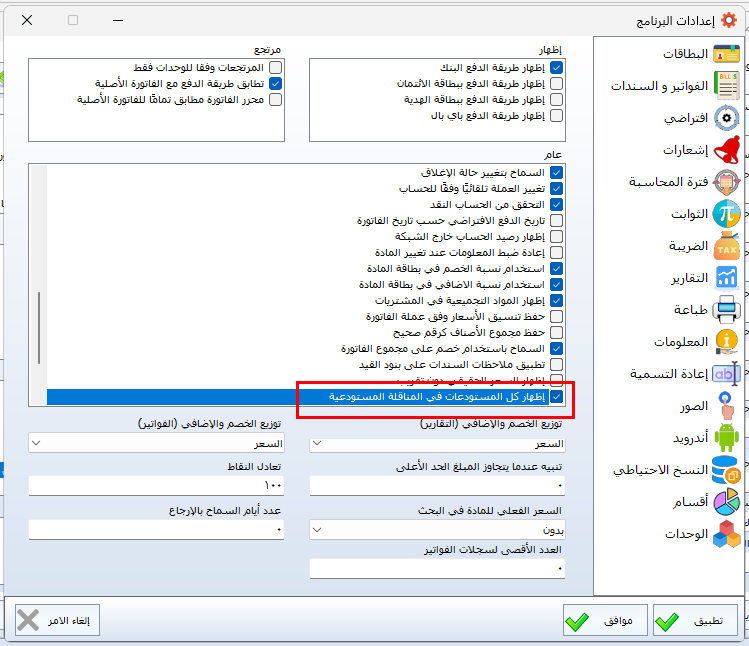The image size is (749, 646).
Task: Click the printer icon for طباعة
Action: 727,309
